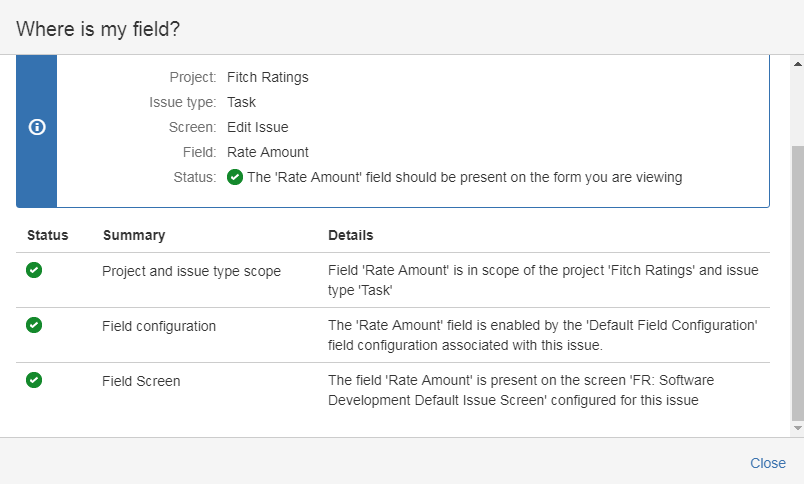Click the 'Fitch Ratings' project value
Viewport: 804px width, 484px height.
267,77
